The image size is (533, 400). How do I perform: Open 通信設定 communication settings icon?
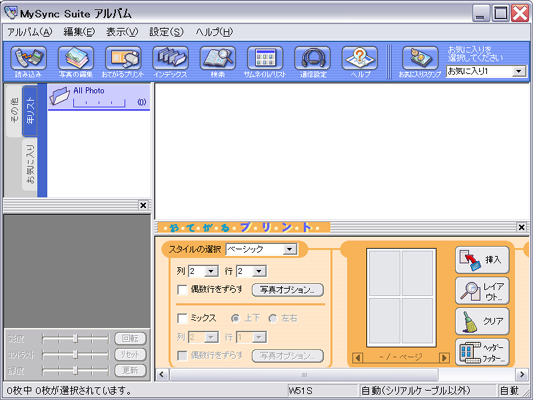tap(312, 58)
